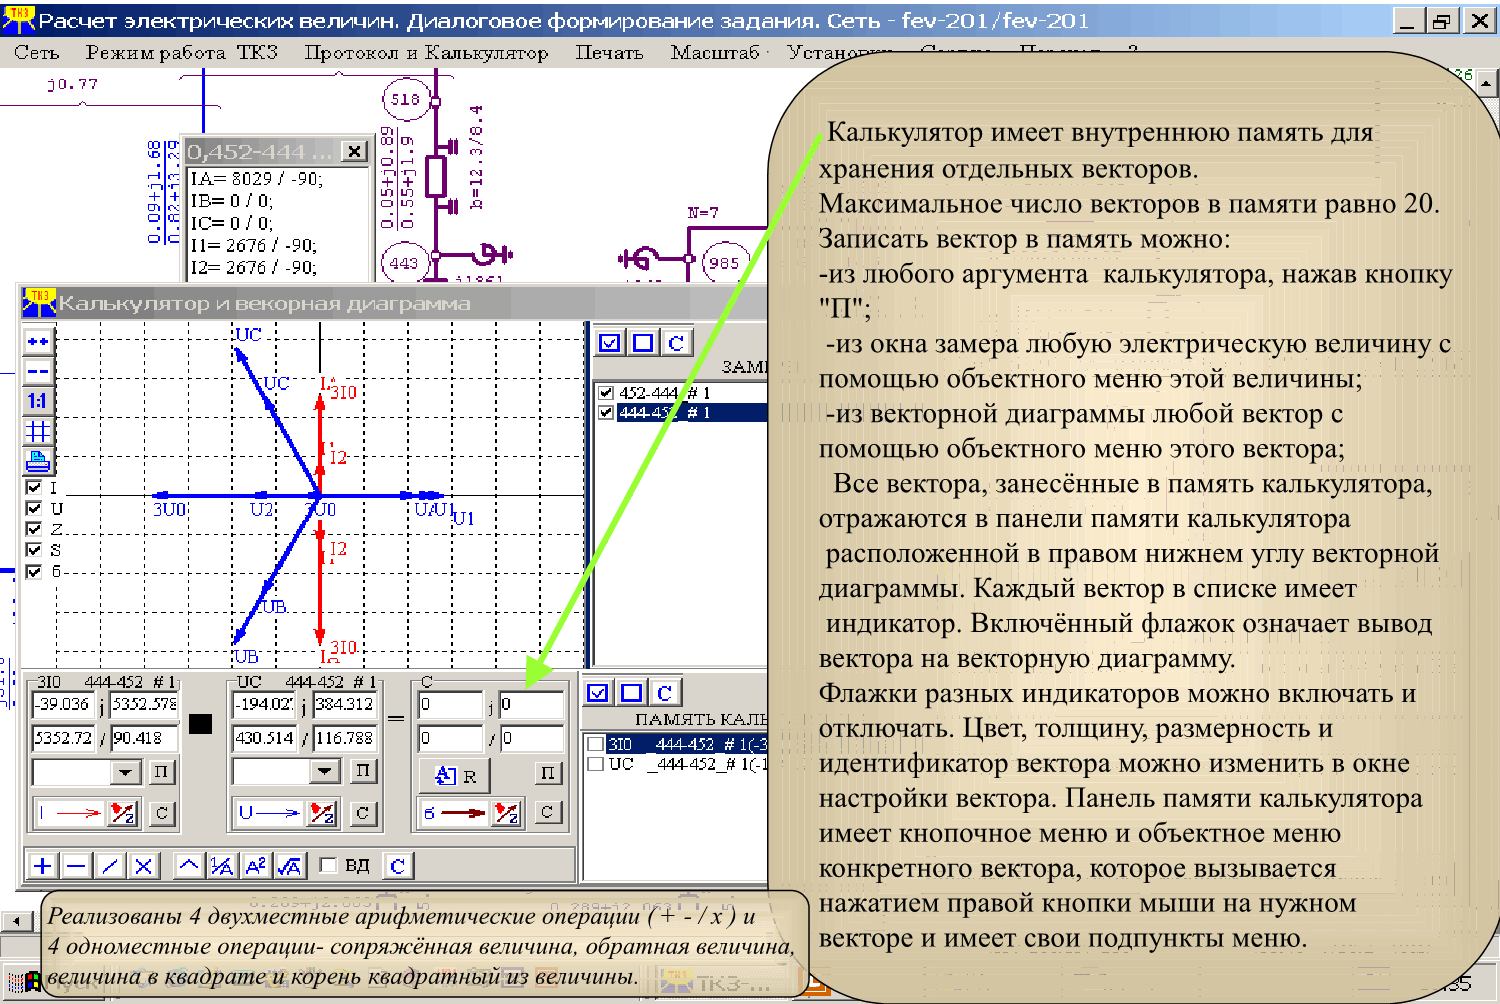Uncheck the 452-444 # 1 measurement entry
The width and height of the screenshot is (1500, 1004).
point(605,393)
